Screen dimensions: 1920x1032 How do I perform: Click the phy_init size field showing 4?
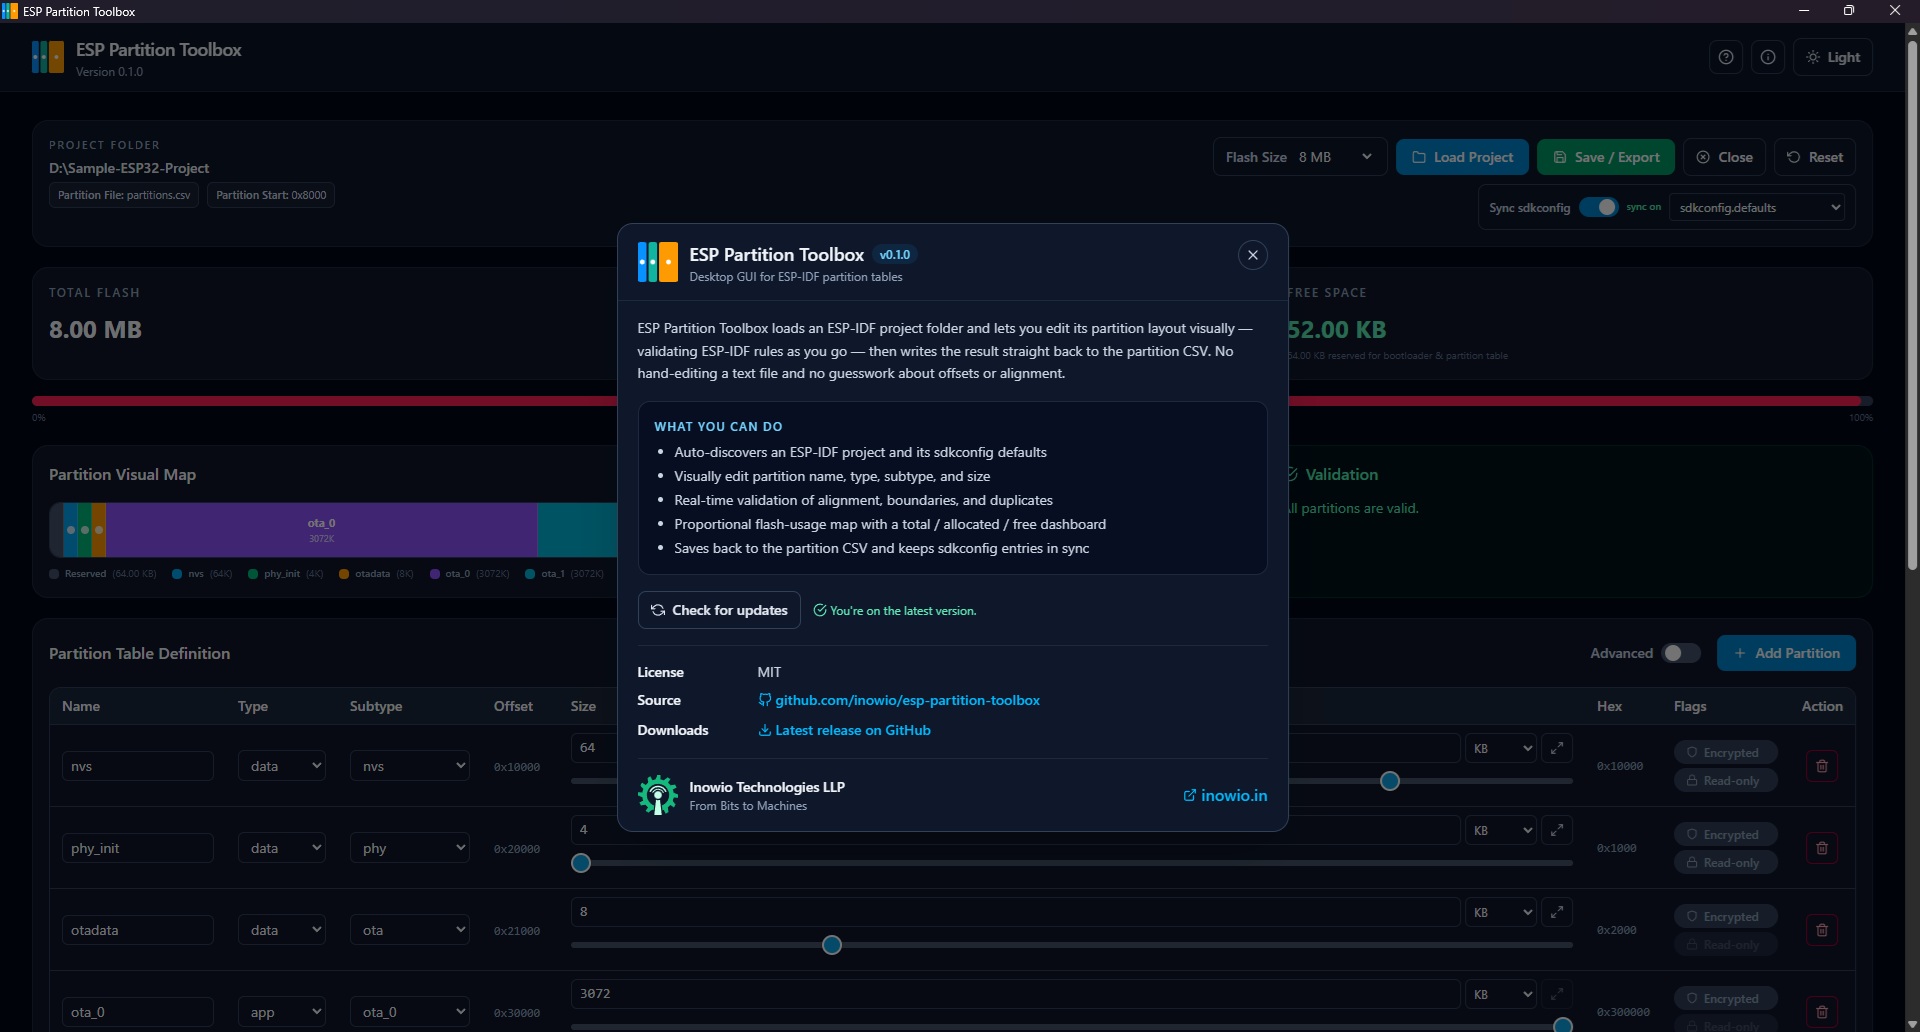pyautogui.click(x=1015, y=830)
